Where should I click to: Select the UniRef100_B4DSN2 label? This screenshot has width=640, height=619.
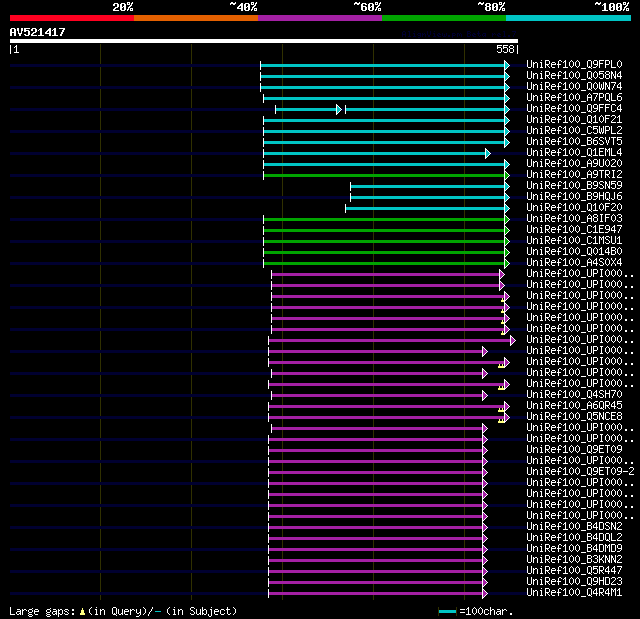pos(574,527)
